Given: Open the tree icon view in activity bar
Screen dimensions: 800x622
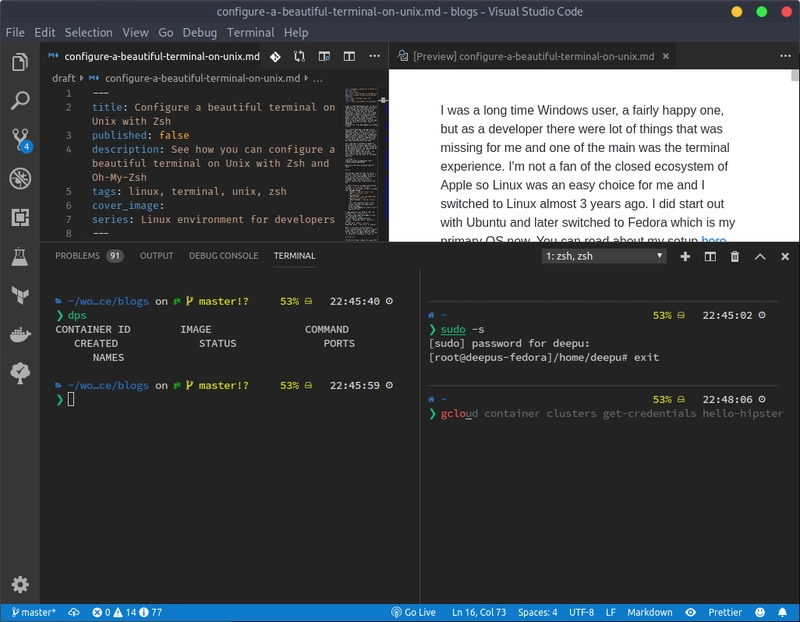Looking at the screenshot, I should pos(20,373).
